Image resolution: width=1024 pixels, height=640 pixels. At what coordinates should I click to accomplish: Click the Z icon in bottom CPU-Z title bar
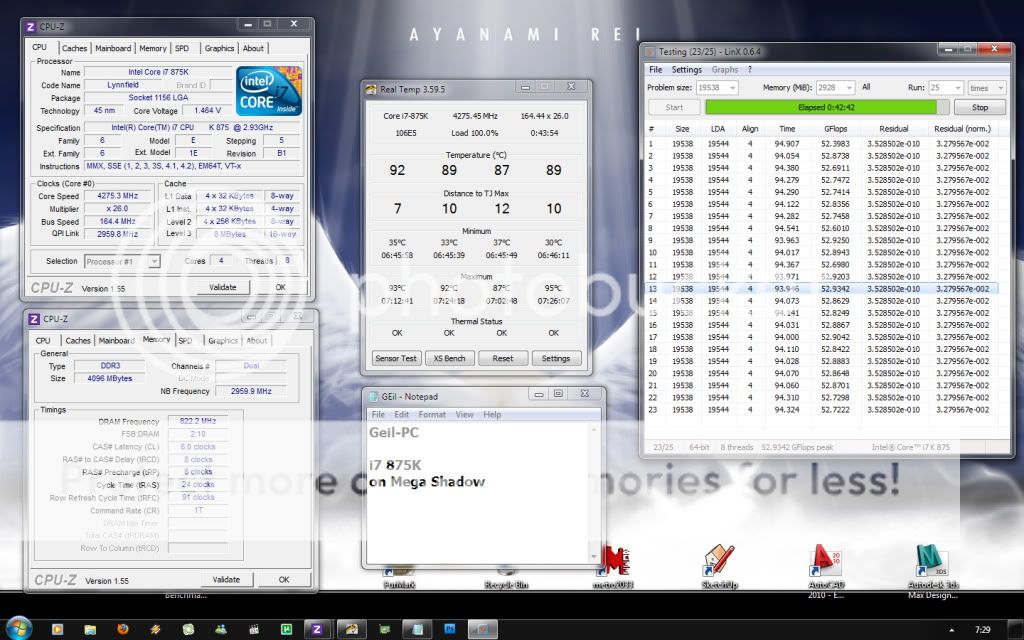click(34, 319)
